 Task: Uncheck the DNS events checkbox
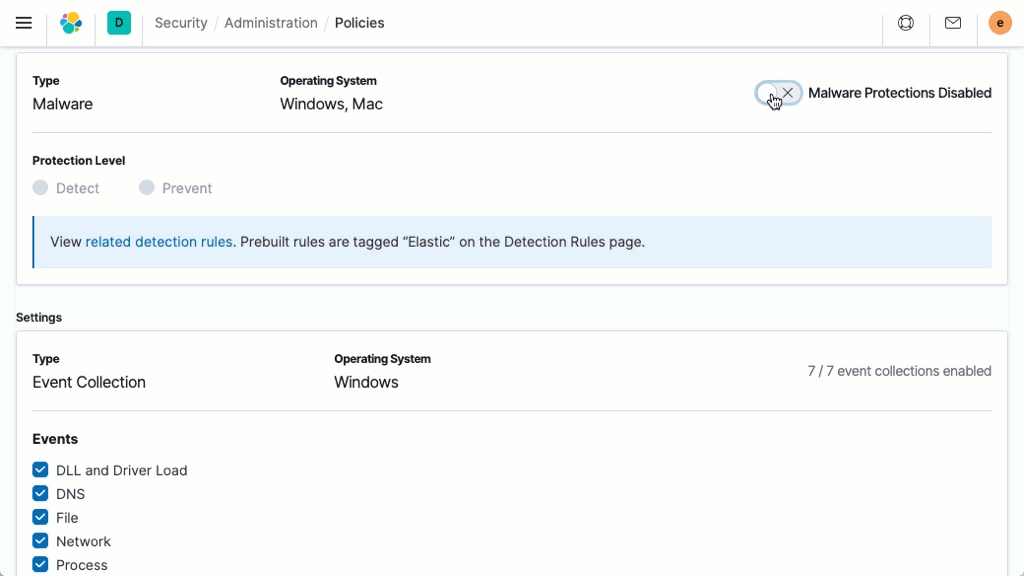(x=41, y=494)
